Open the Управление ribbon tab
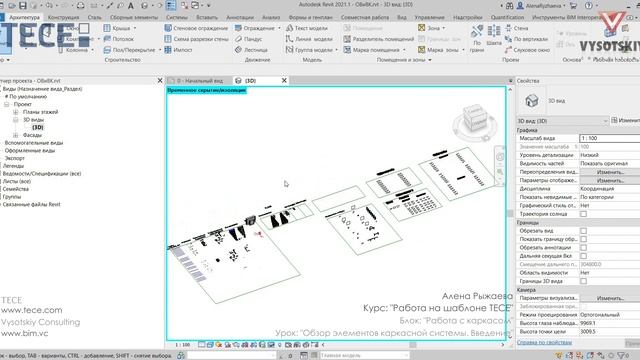This screenshot has width=640, height=360. click(x=429, y=18)
